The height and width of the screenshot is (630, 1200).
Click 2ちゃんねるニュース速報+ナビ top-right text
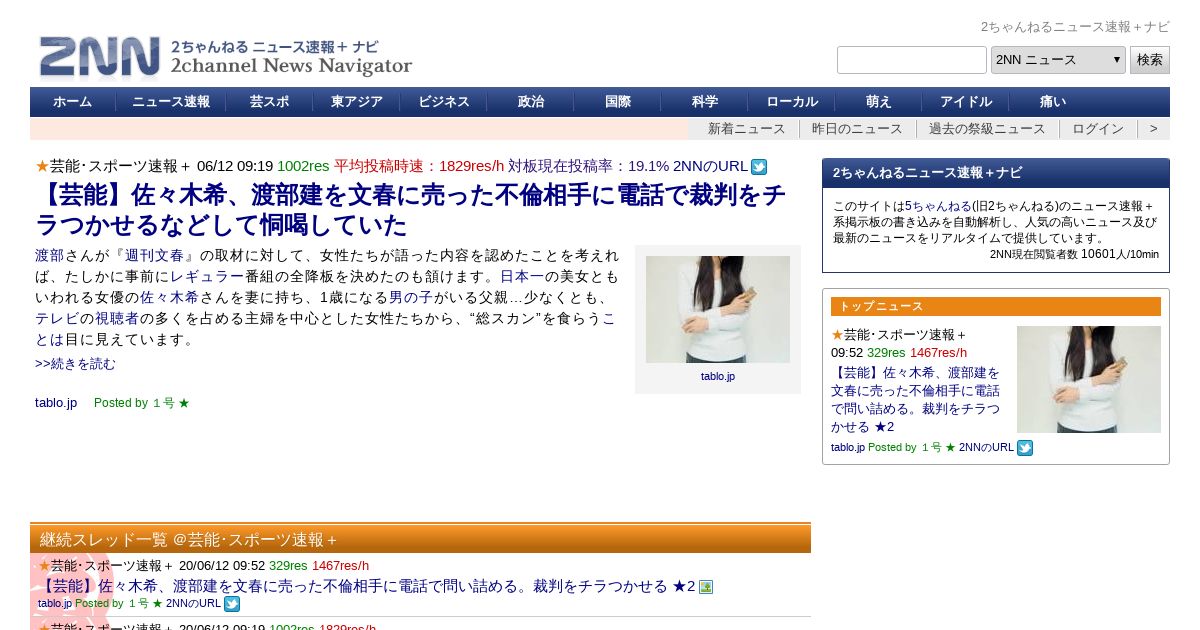(x=1075, y=27)
